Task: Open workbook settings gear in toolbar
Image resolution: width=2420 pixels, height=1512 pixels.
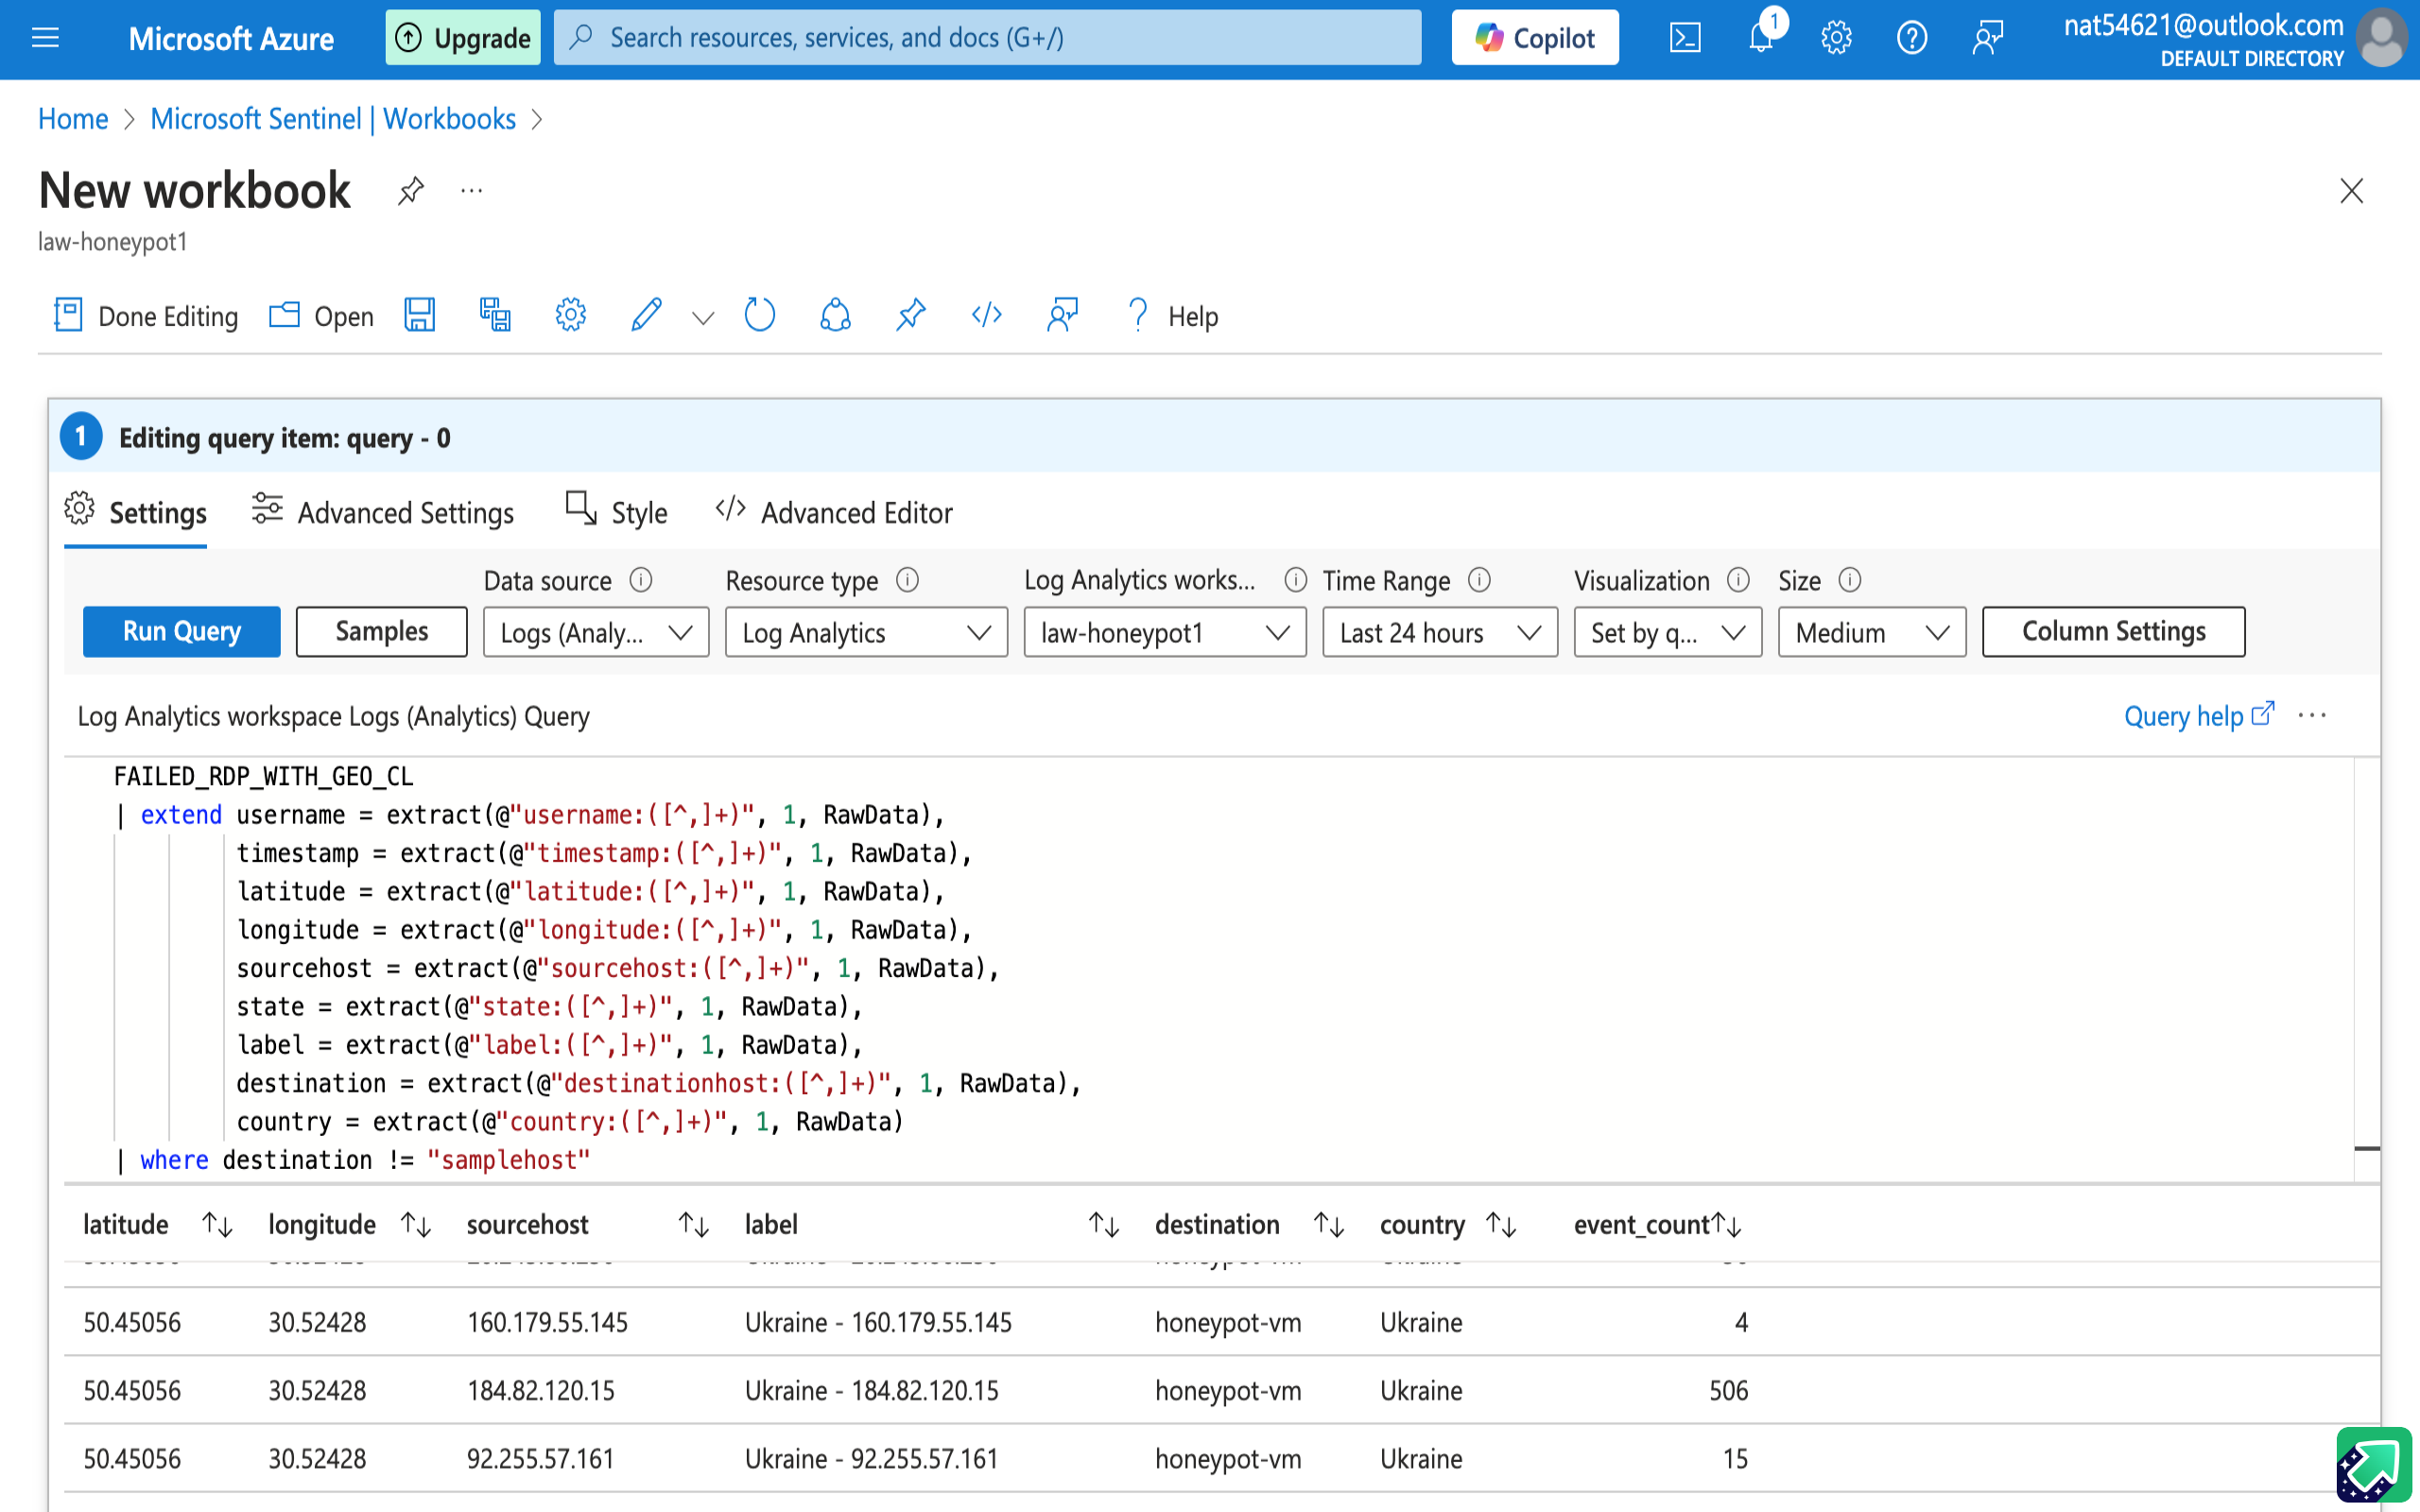Action: (x=570, y=316)
